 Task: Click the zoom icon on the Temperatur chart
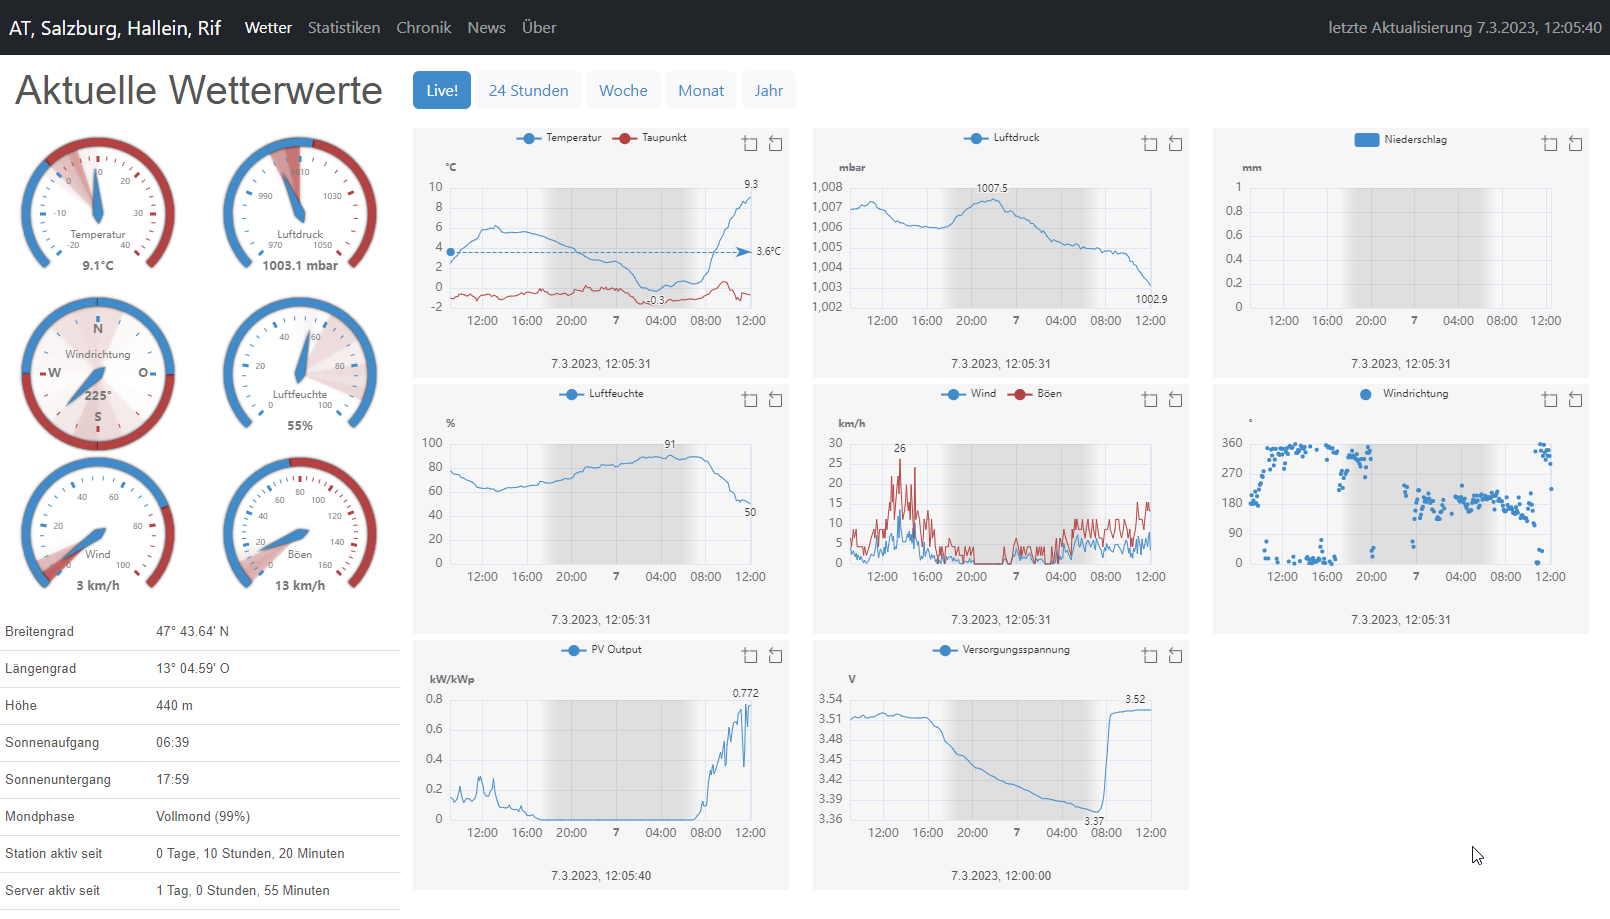click(x=750, y=144)
